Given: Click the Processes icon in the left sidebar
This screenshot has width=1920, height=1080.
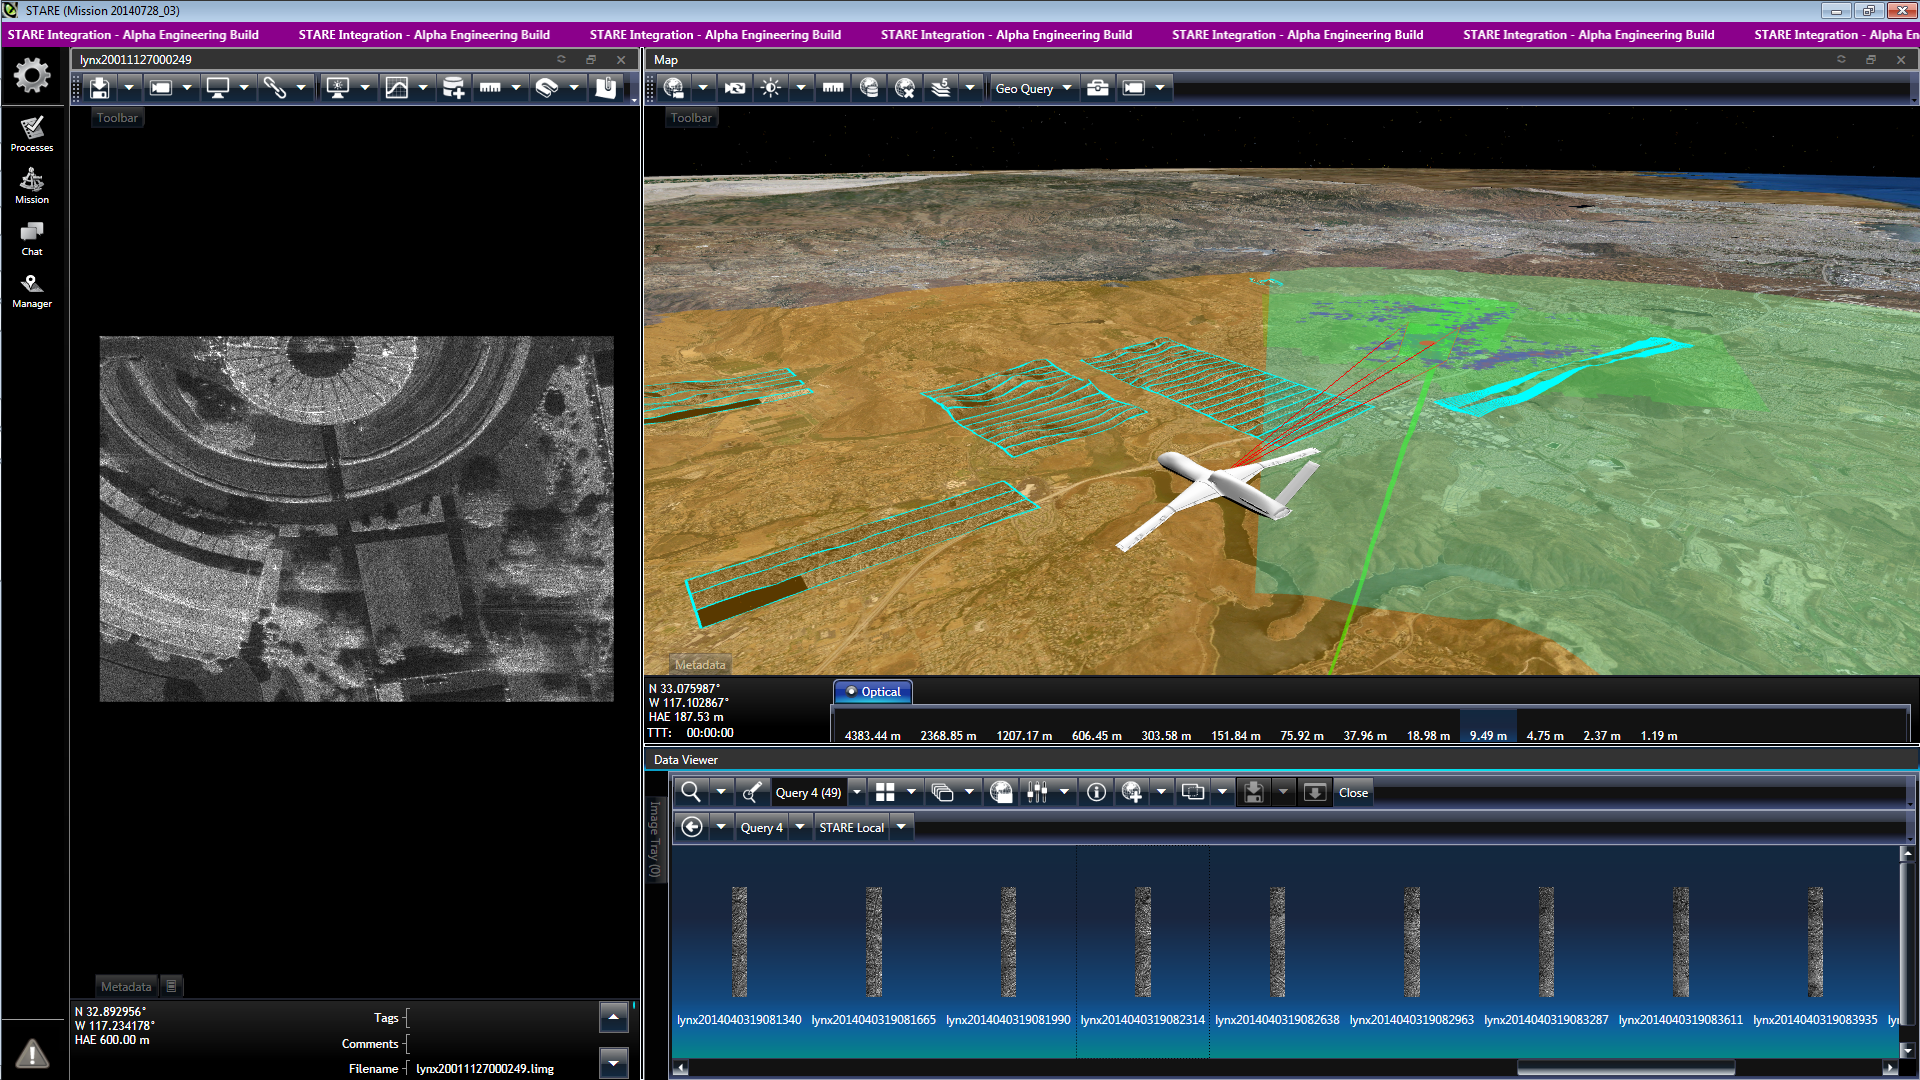Looking at the screenshot, I should point(32,133).
